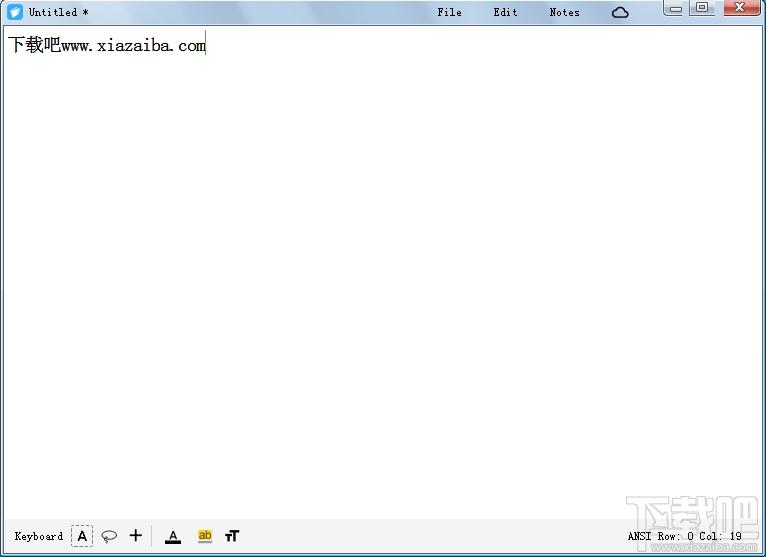Choose the yellow ab highlight tool
766x557 pixels.
click(x=205, y=536)
